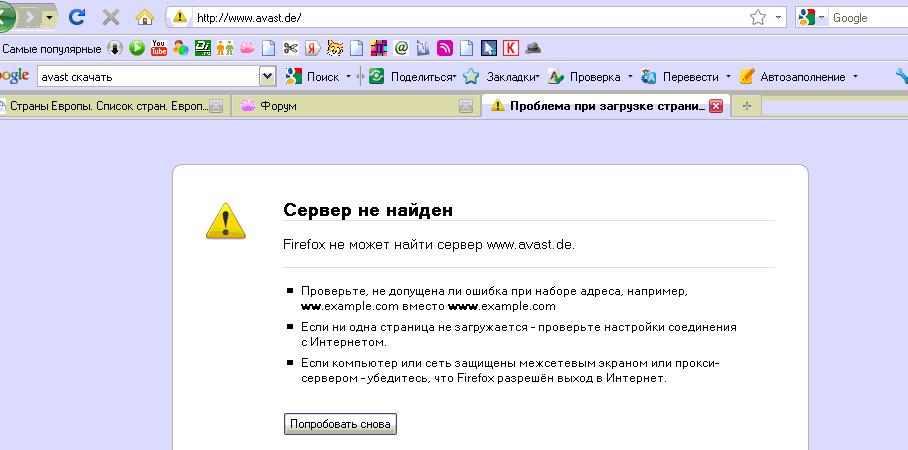Open the red K bookmark icon
Screen dimensions: 908x450
tap(511, 47)
